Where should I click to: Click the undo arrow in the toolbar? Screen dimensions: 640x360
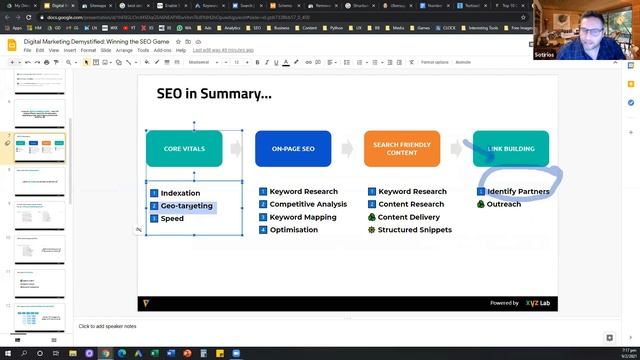(x=28, y=62)
